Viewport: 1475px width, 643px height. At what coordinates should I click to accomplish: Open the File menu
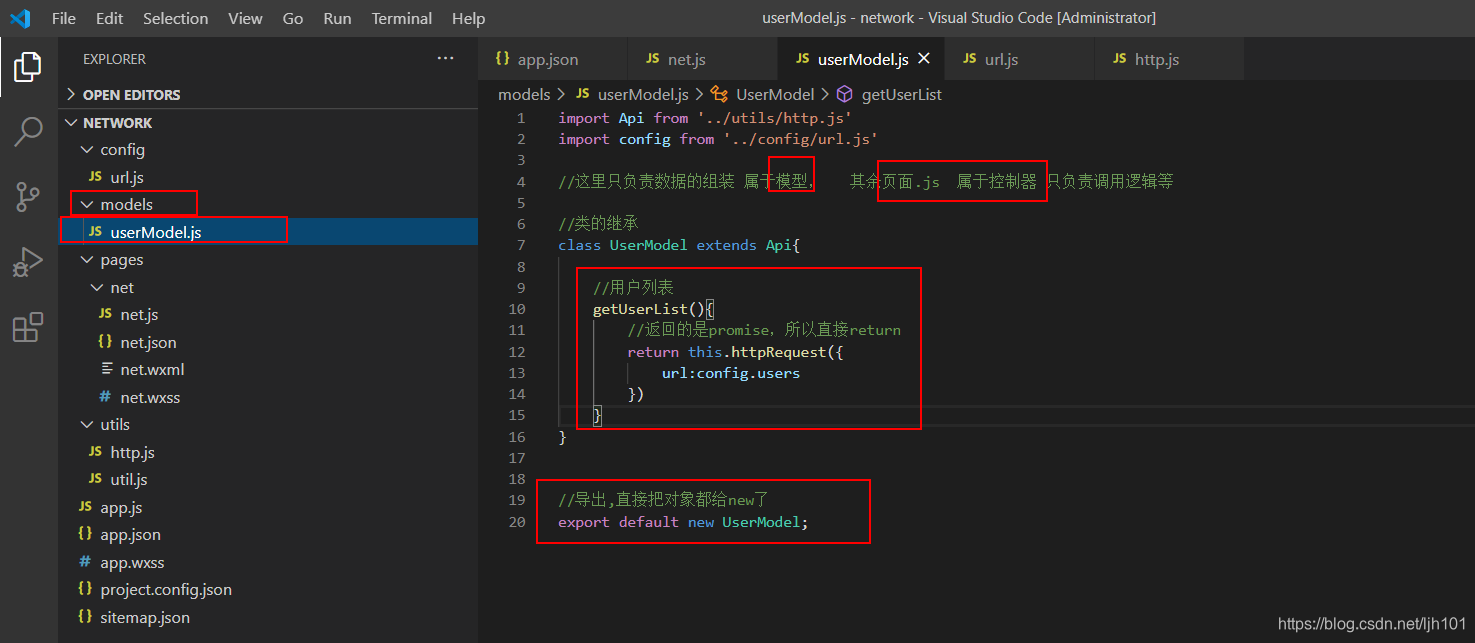(64, 18)
